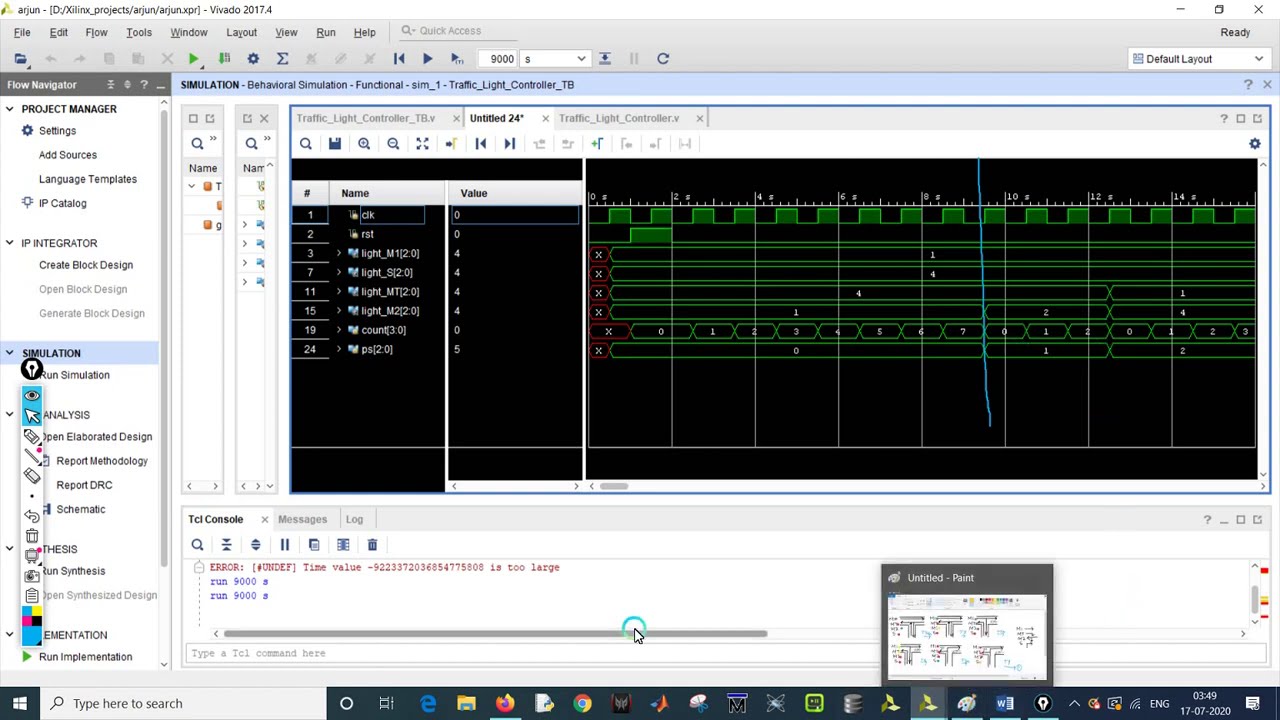The width and height of the screenshot is (1280, 720).
Task: Click Zoom Out icon in waveform toolbar
Action: tap(393, 144)
